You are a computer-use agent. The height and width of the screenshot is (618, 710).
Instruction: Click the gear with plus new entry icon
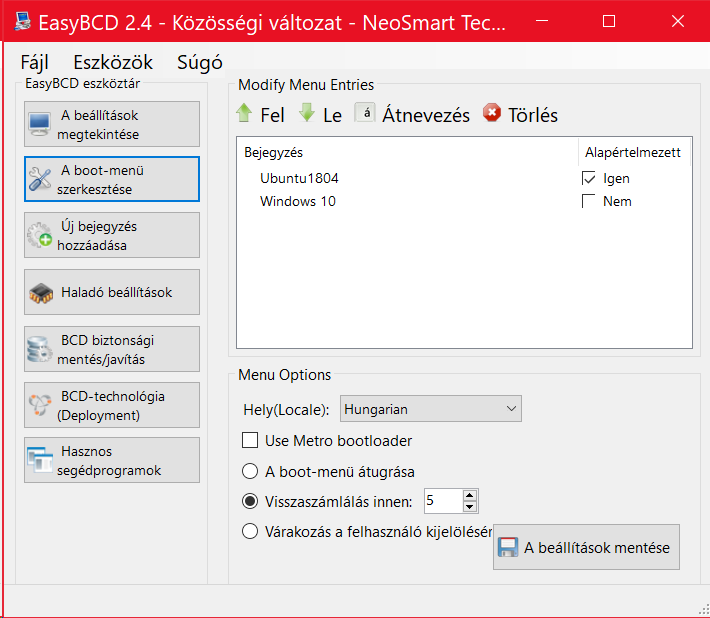pyautogui.click(x=39, y=235)
